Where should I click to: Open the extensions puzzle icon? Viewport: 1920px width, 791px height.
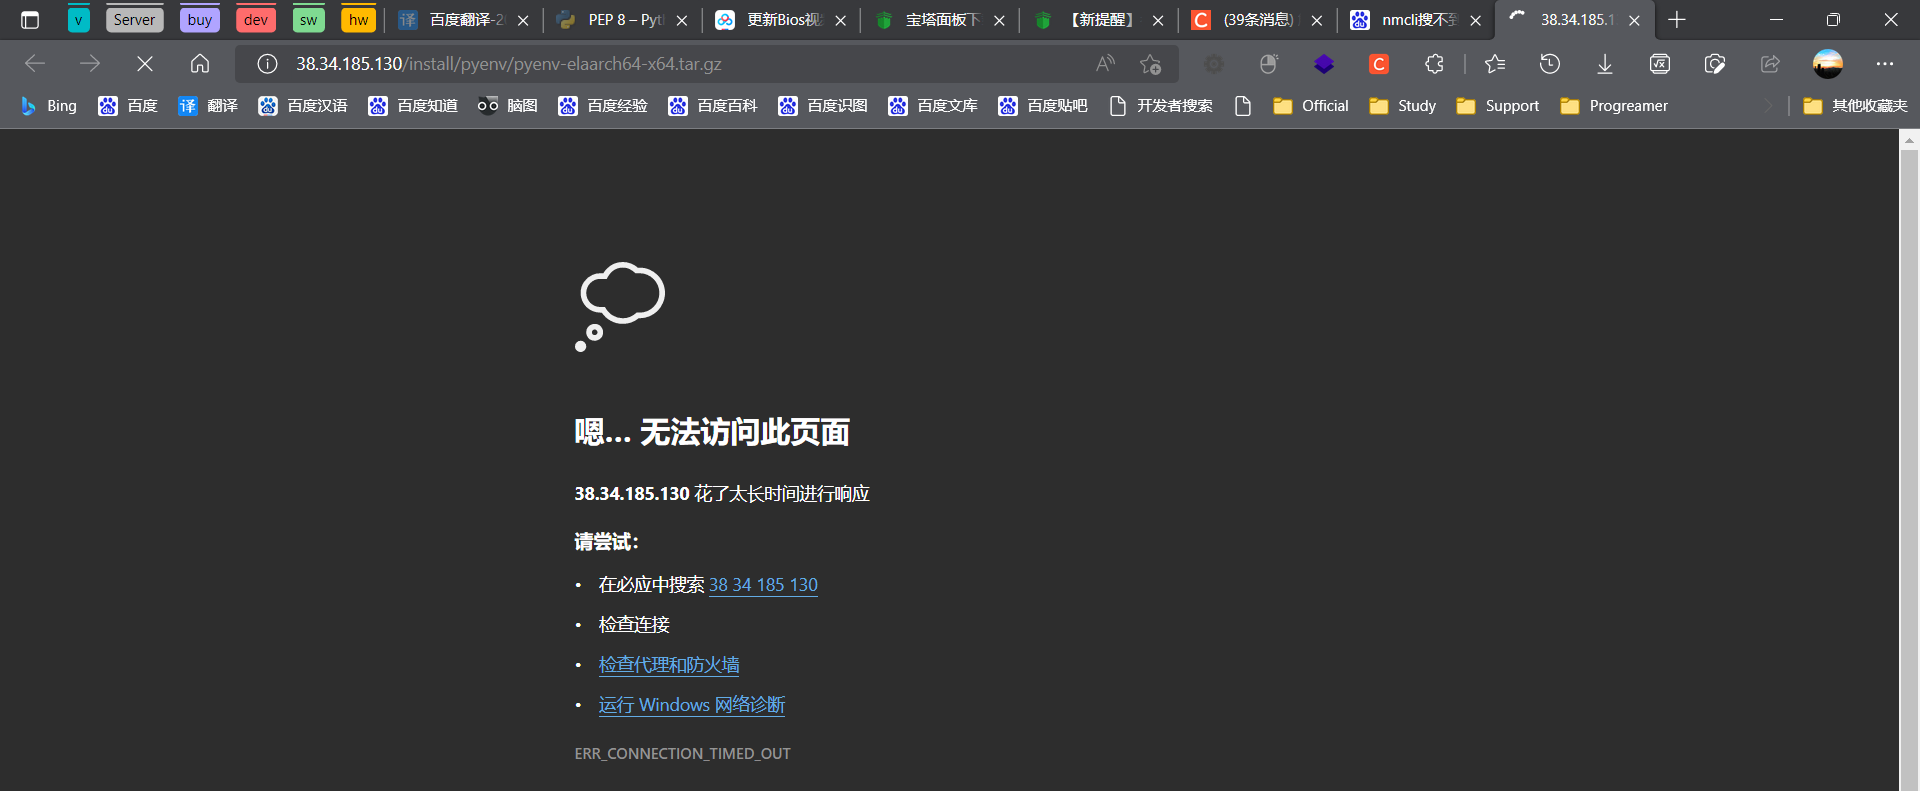tap(1434, 64)
